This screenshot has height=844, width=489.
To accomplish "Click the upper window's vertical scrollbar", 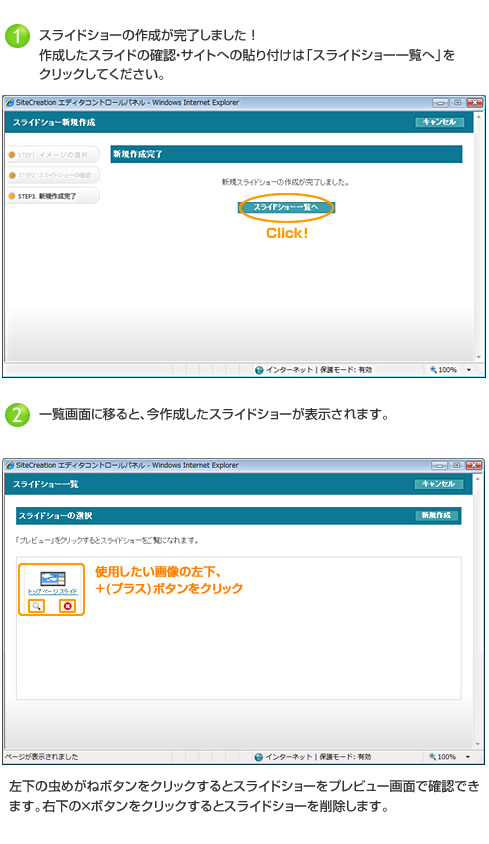I will click(479, 236).
